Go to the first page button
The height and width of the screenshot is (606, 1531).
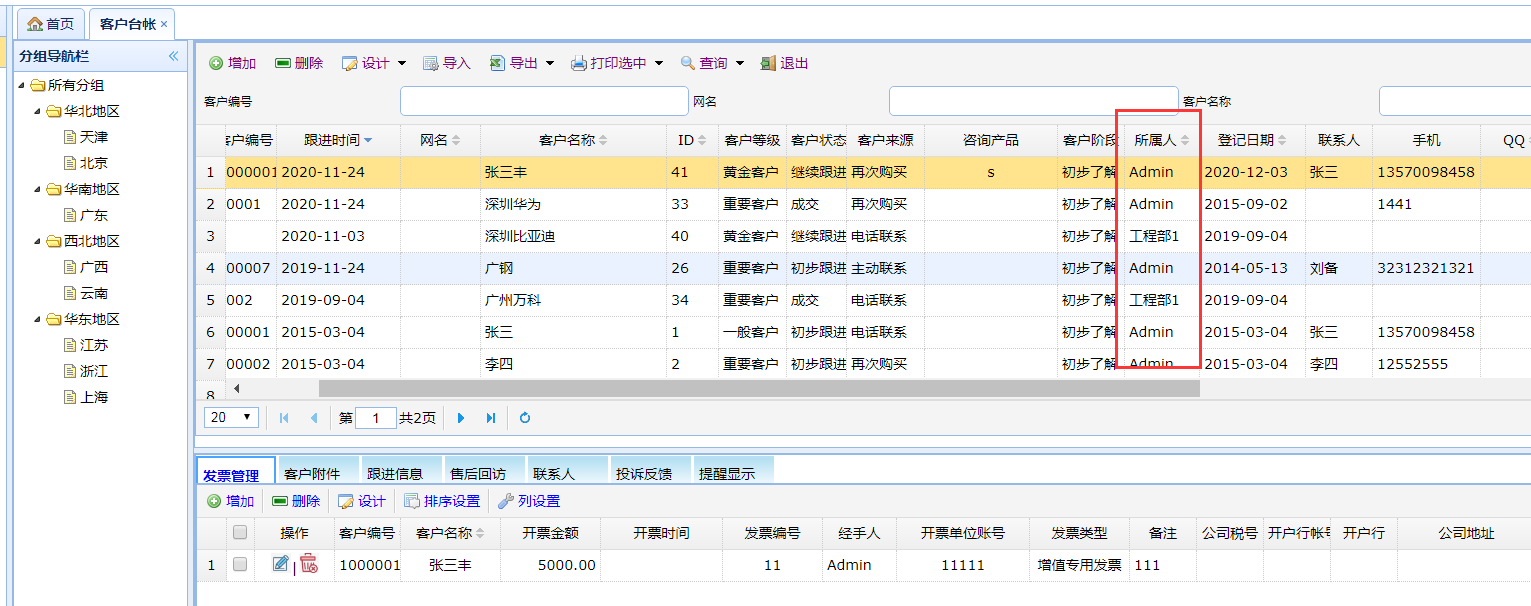click(284, 418)
